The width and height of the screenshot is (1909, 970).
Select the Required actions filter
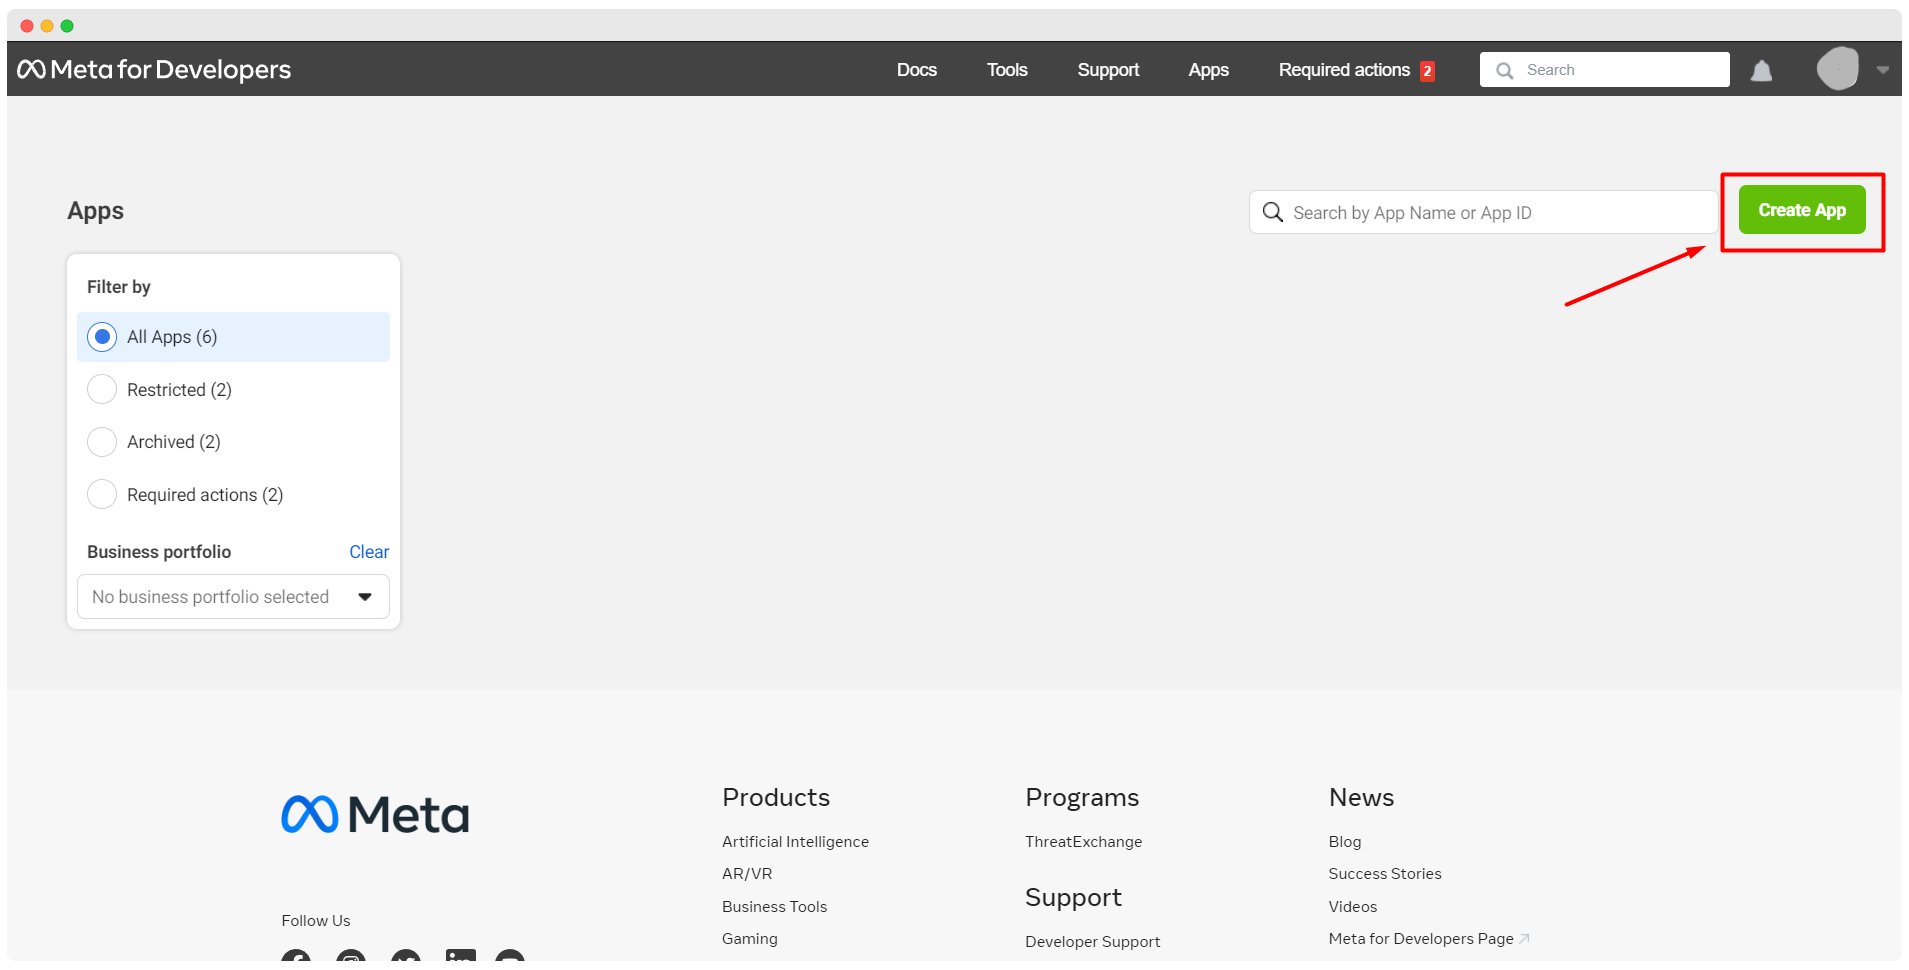pos(102,494)
